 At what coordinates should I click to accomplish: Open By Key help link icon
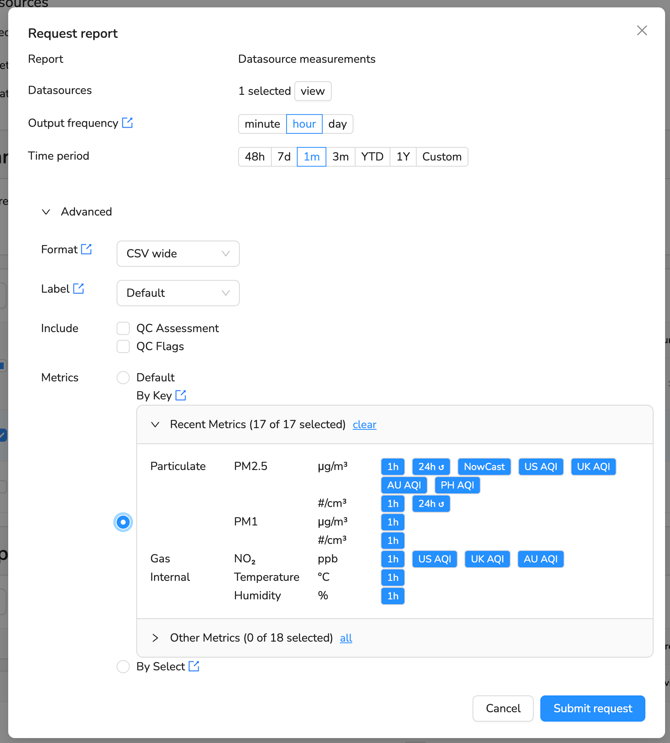pyautogui.click(x=181, y=396)
